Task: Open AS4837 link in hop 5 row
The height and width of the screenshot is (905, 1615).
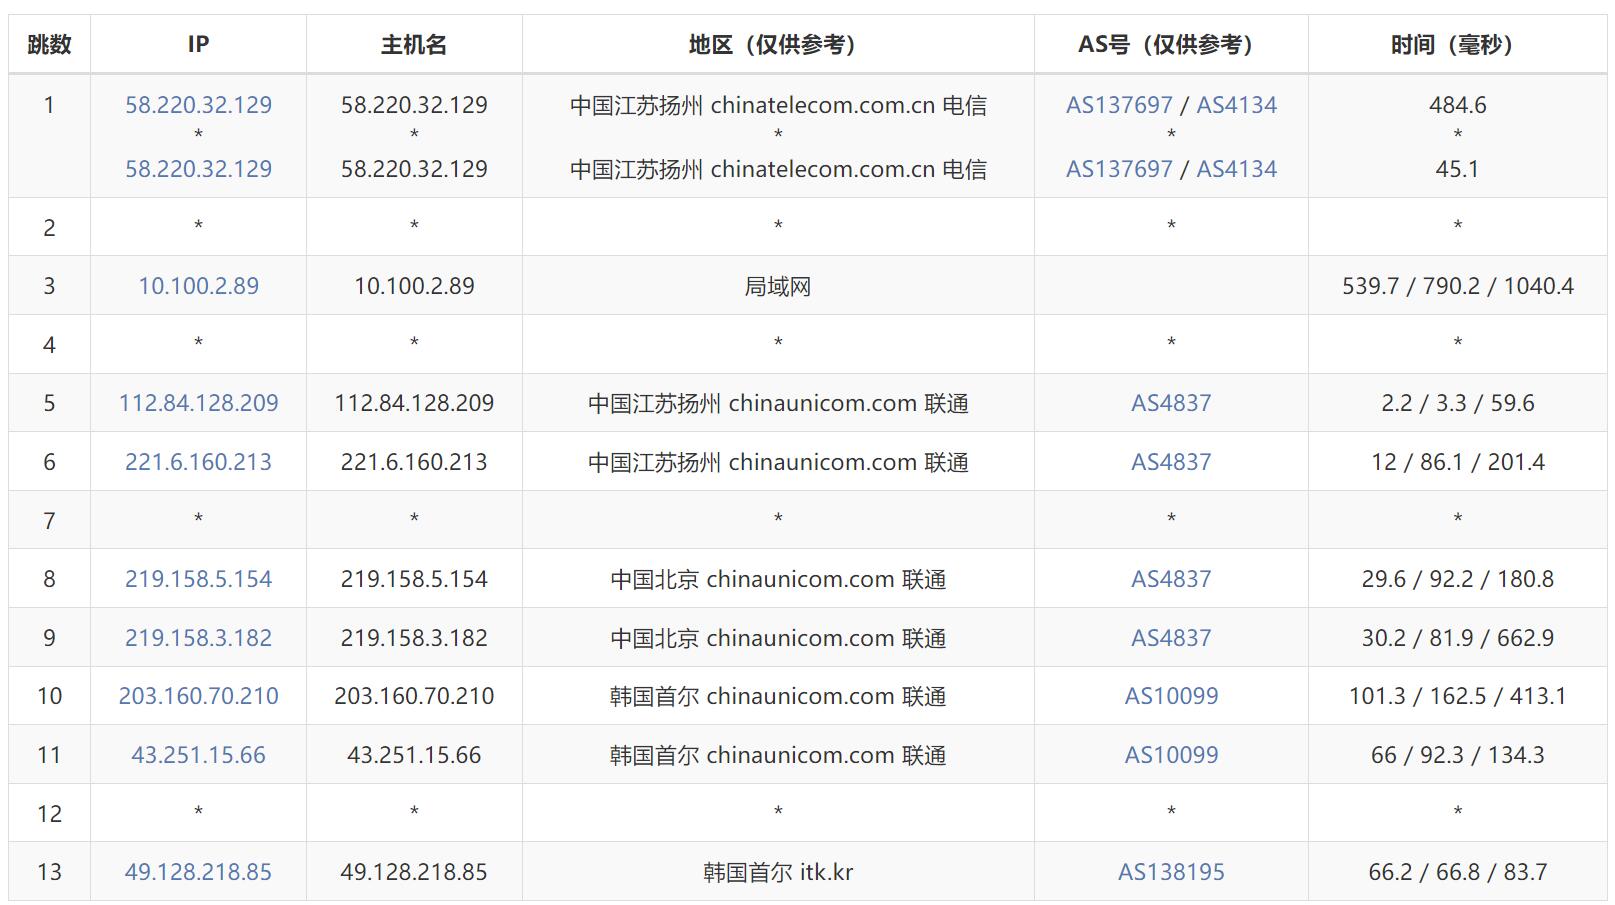Action: tap(1171, 403)
